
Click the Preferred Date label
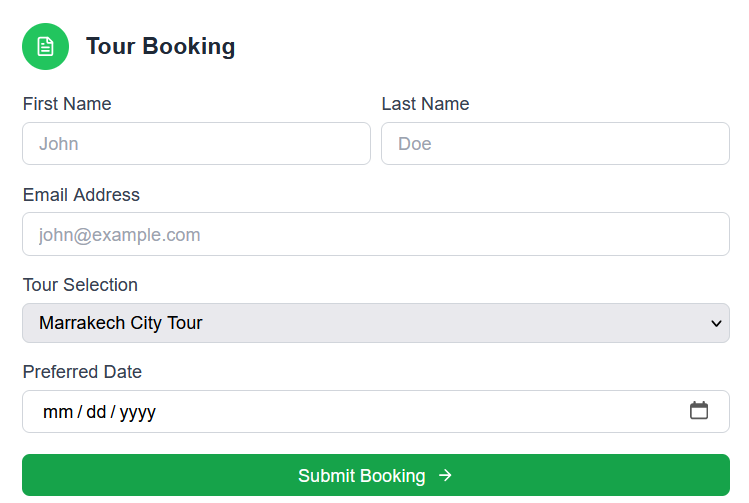click(82, 372)
